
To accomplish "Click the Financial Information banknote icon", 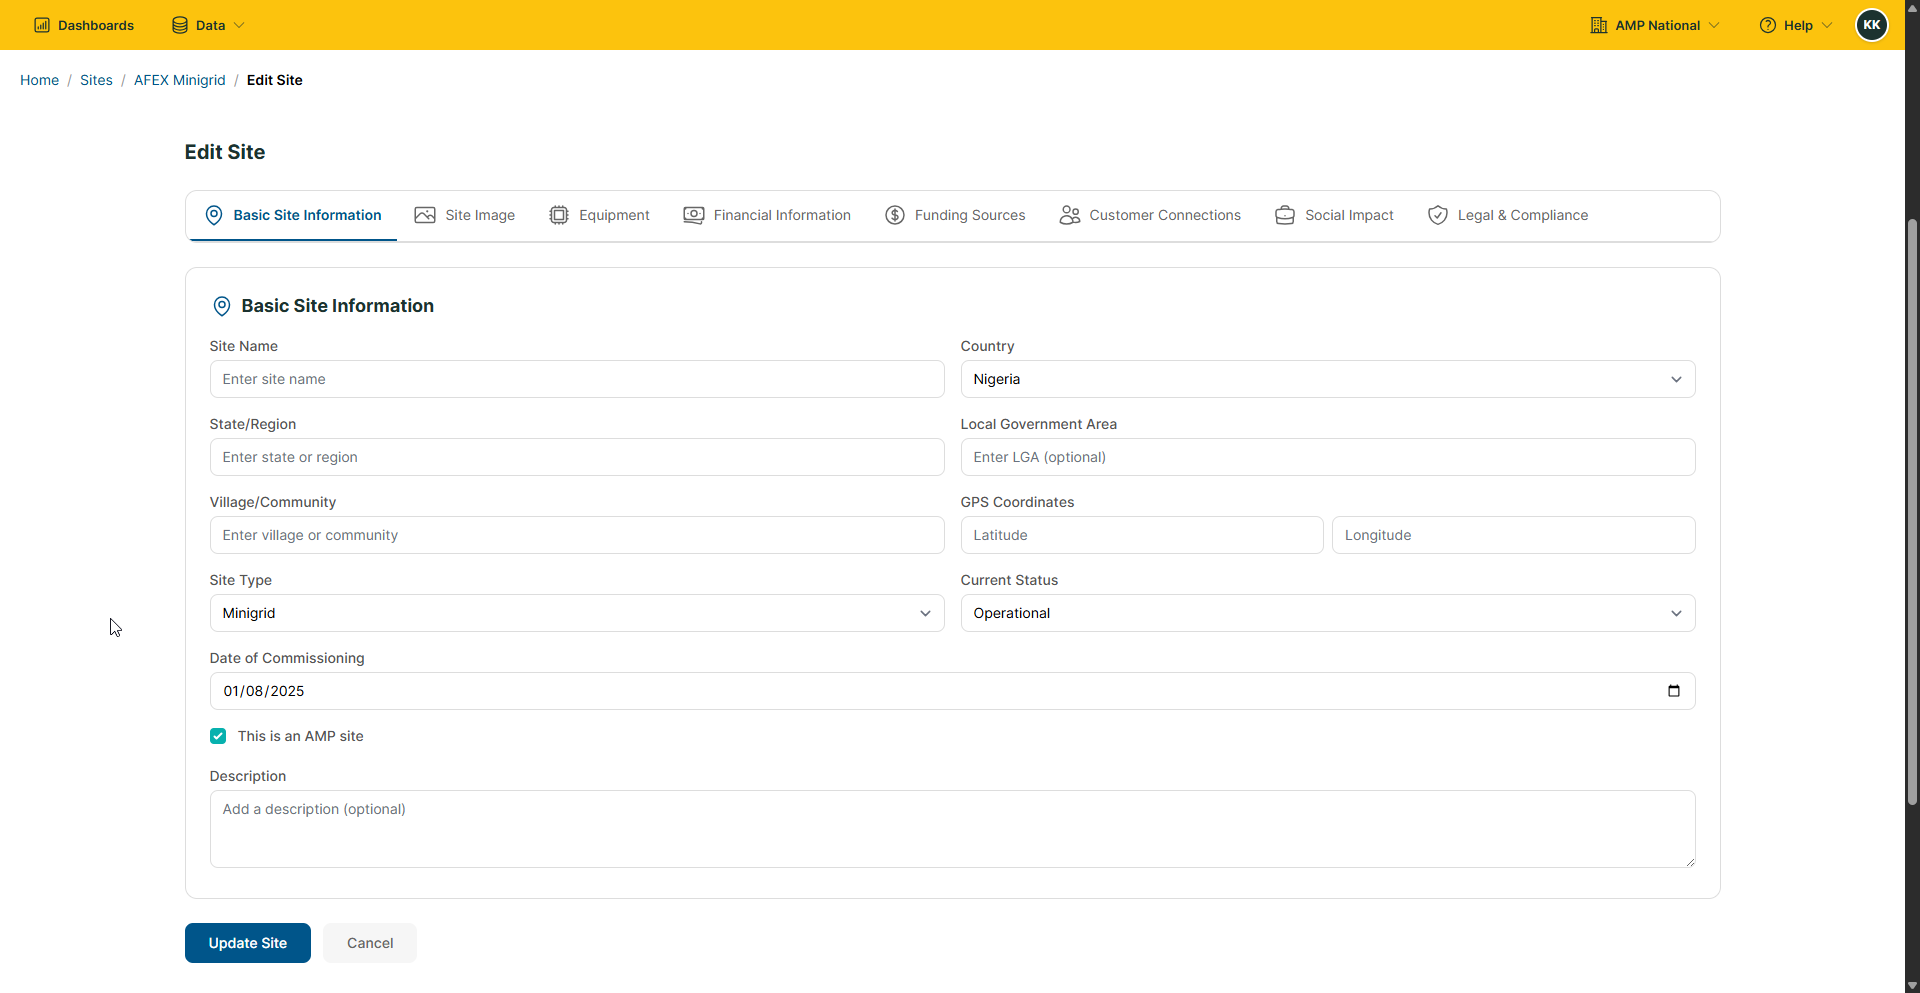I will point(694,215).
